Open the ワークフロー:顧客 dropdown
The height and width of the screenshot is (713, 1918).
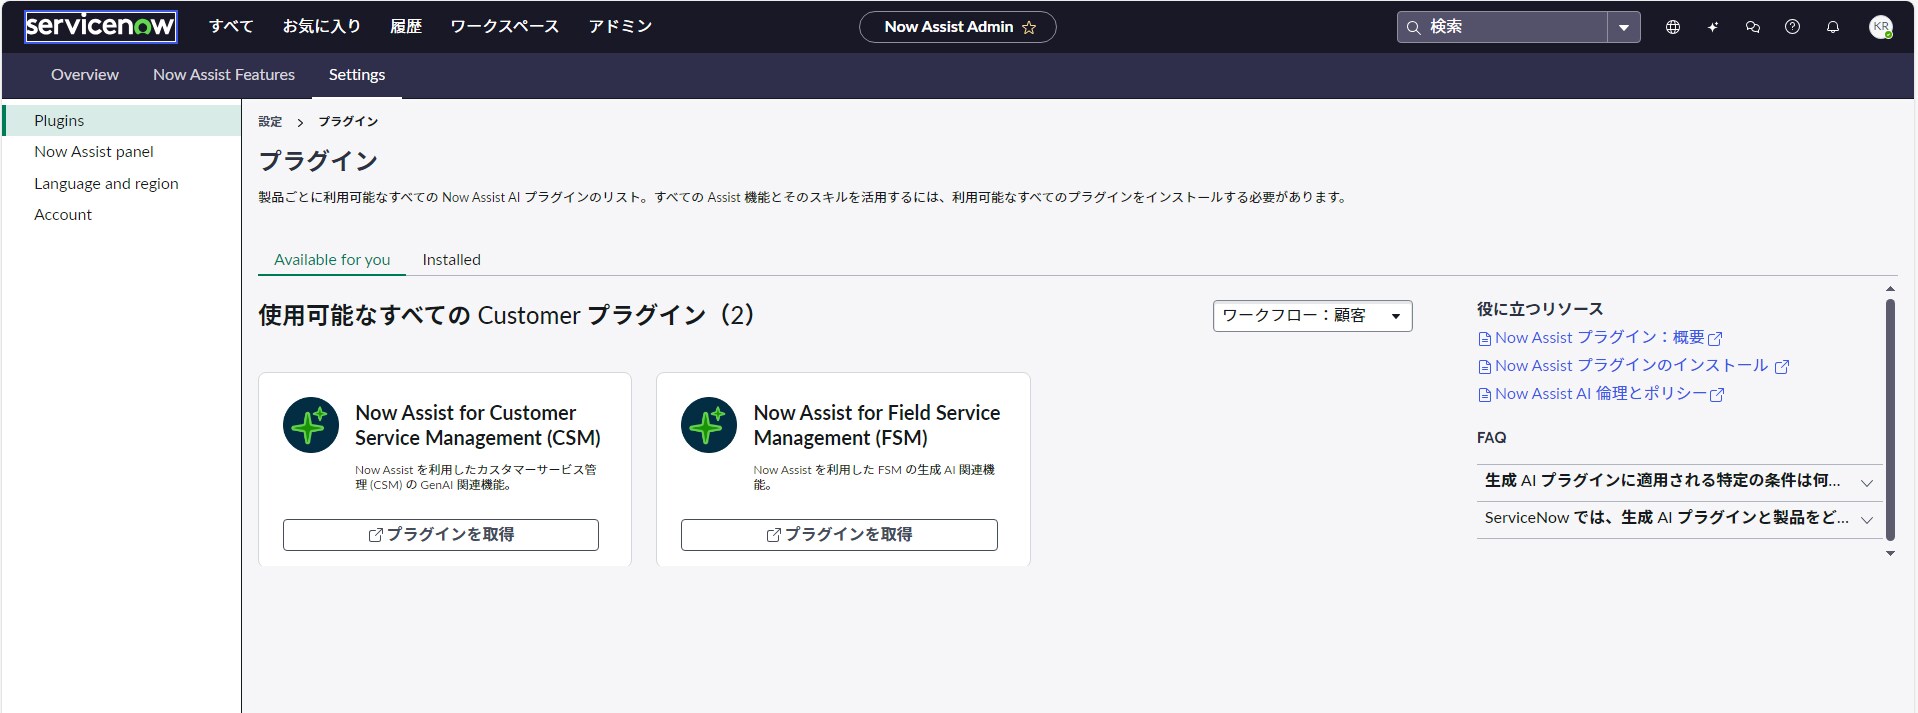point(1312,316)
